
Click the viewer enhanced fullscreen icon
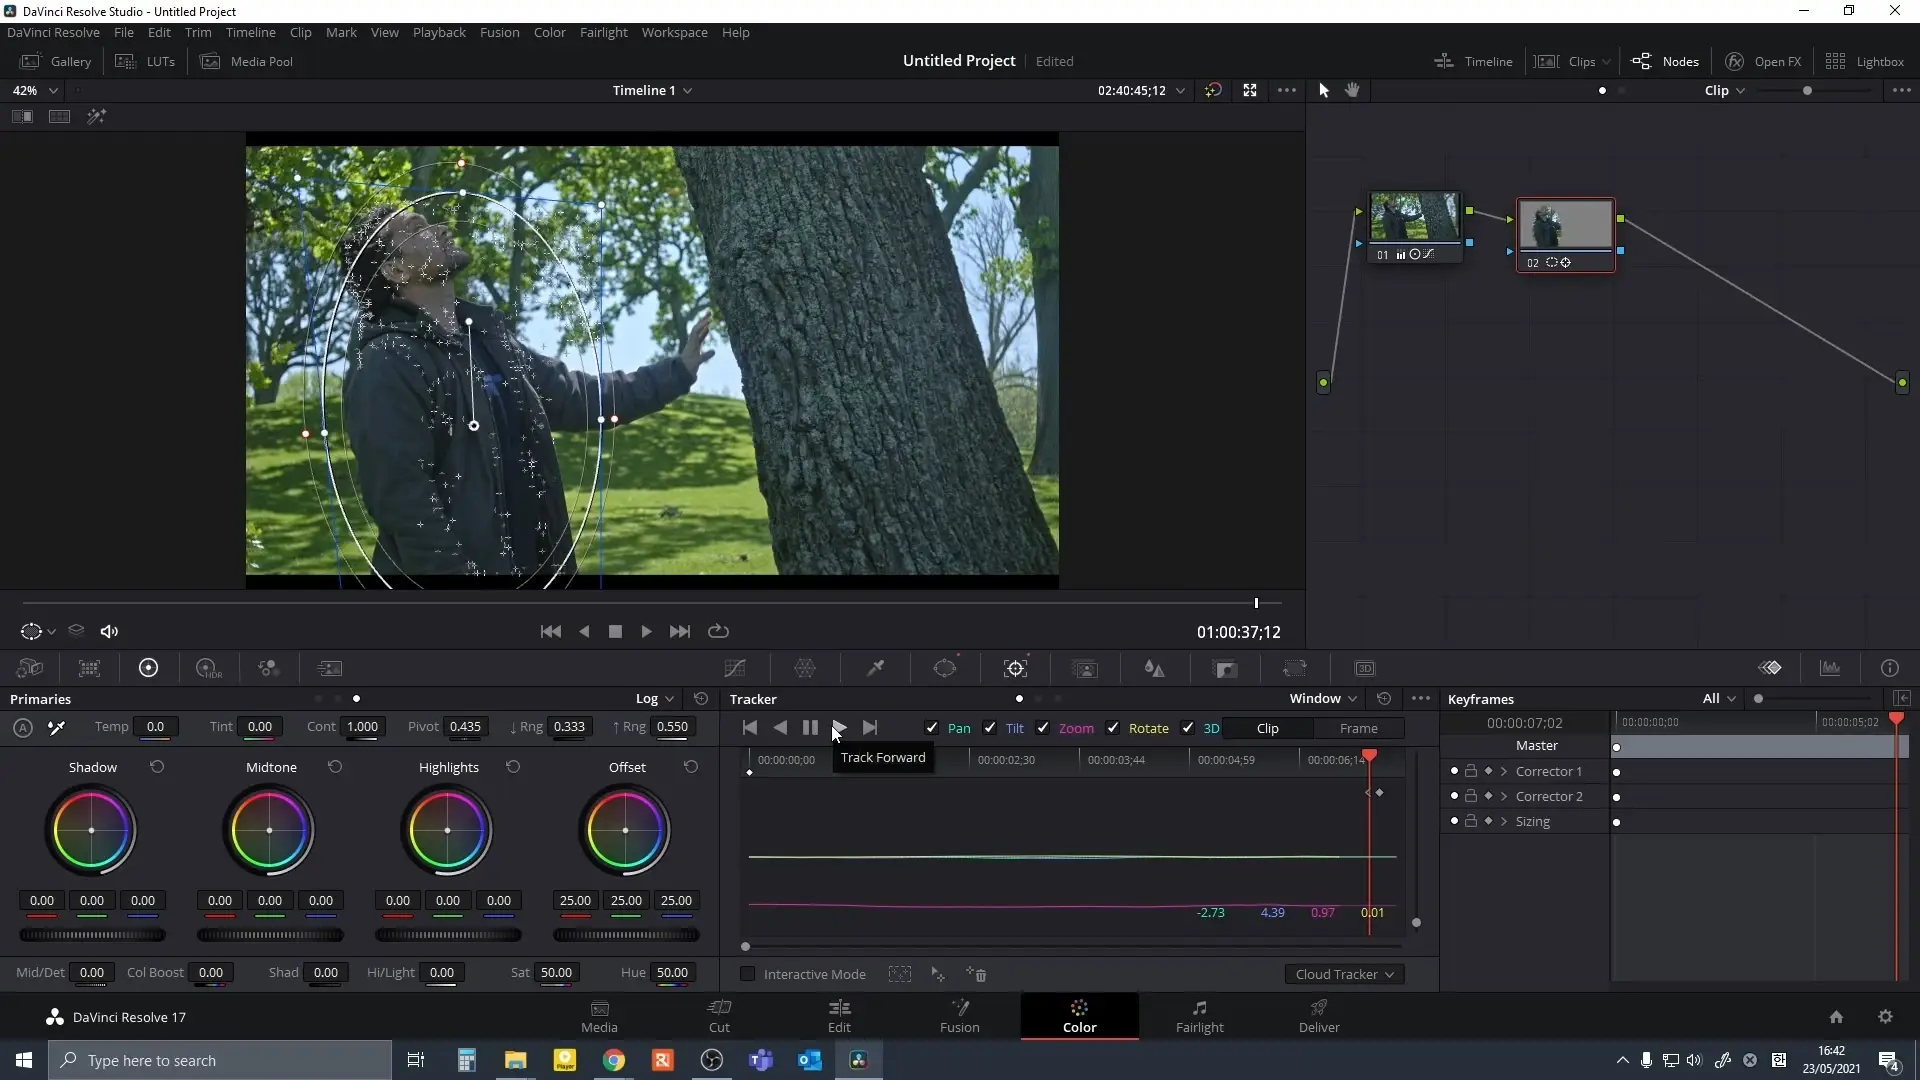tap(1250, 90)
